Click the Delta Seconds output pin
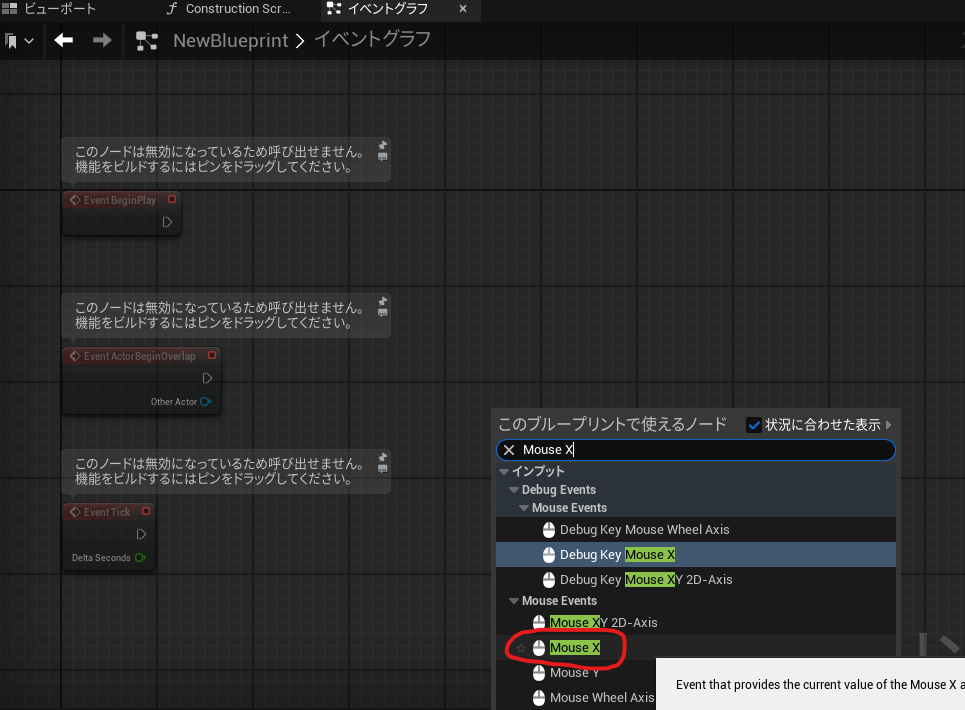This screenshot has width=965, height=710. click(x=141, y=558)
